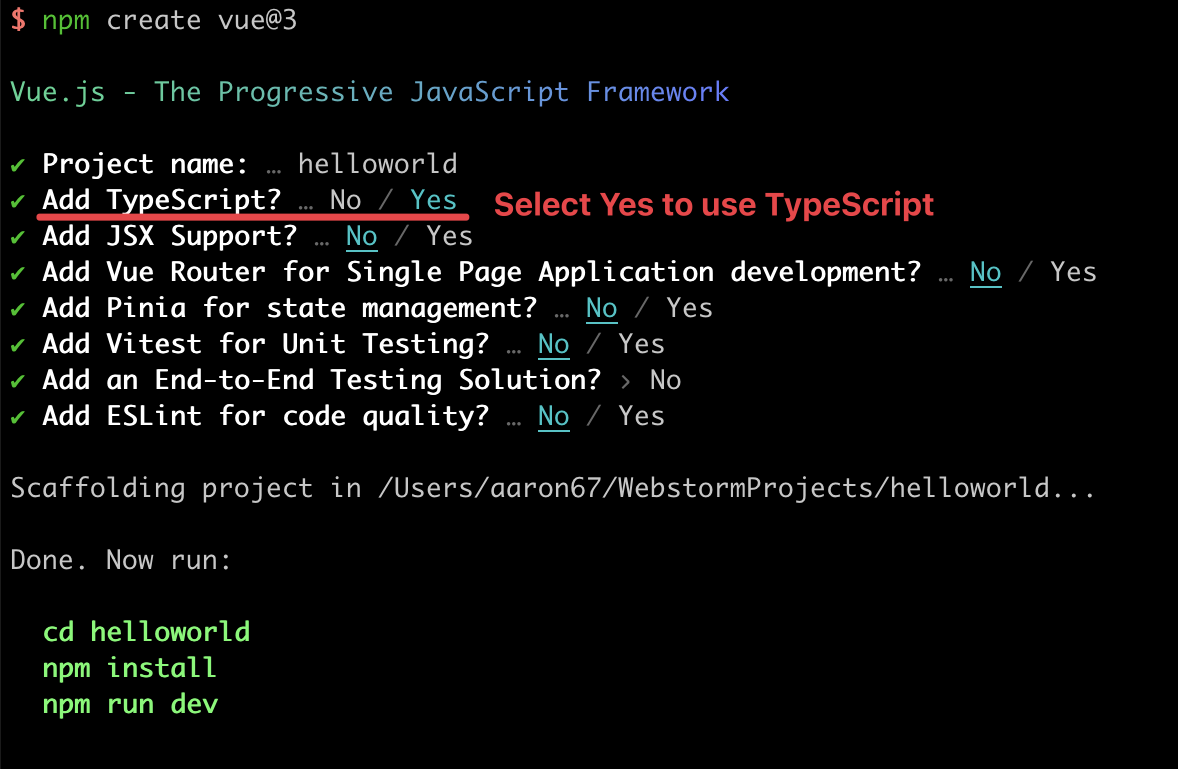The image size is (1178, 769).
Task: Select Yes for Add TypeScript
Action: tap(433, 200)
